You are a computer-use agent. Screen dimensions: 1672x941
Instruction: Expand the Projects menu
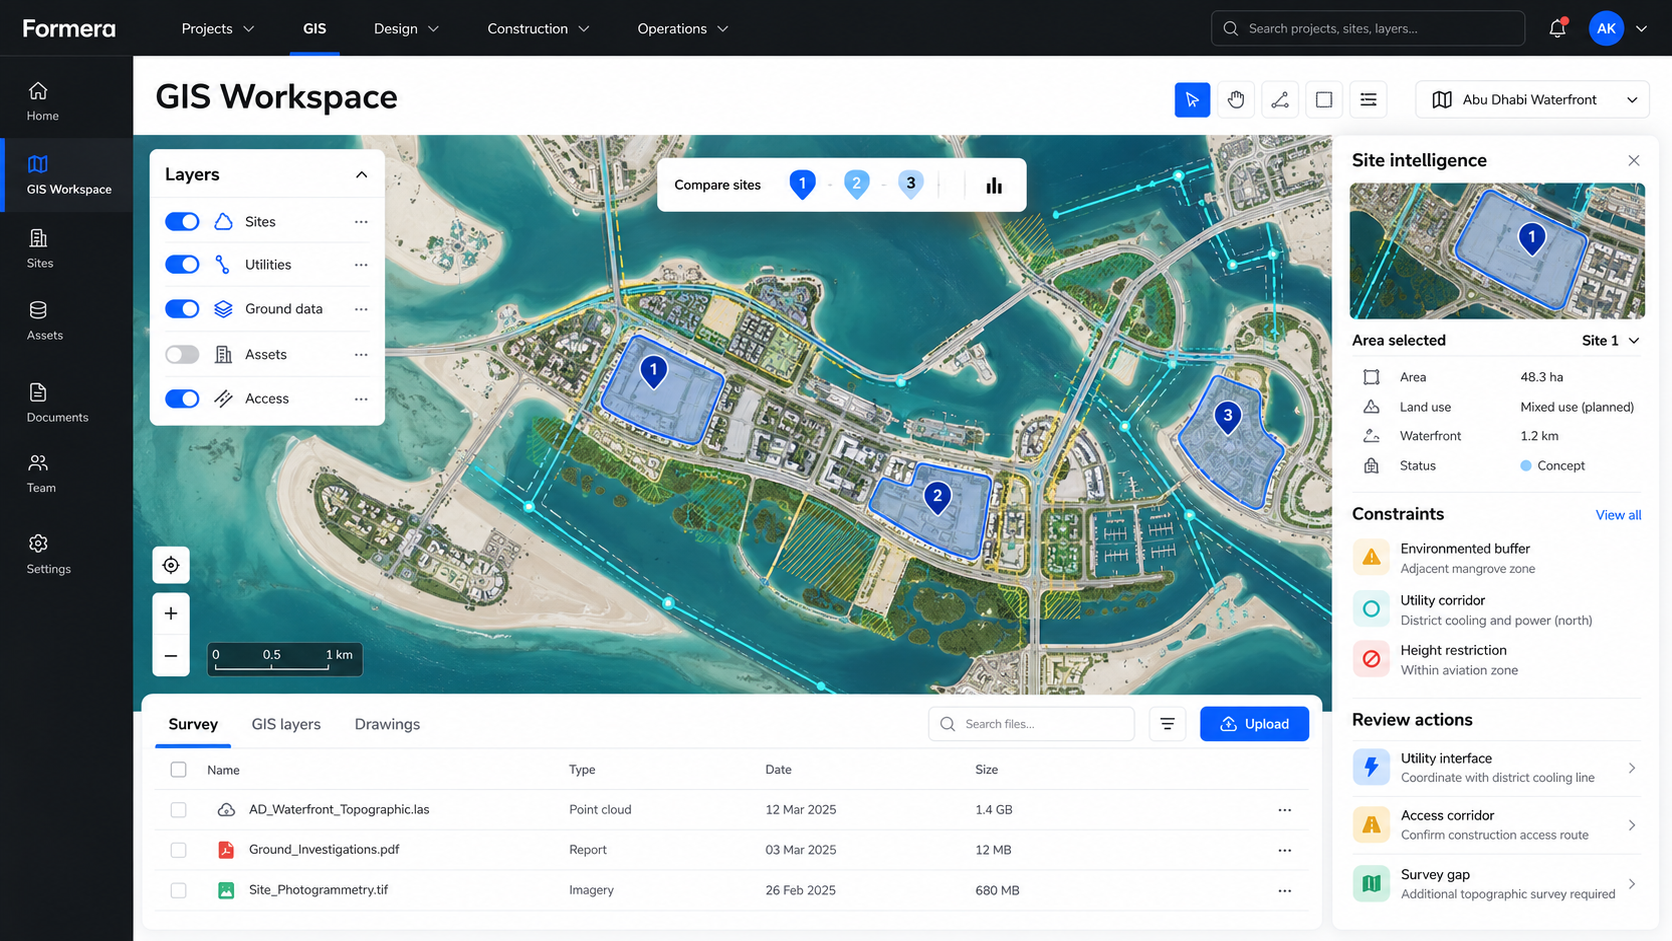pyautogui.click(x=217, y=29)
